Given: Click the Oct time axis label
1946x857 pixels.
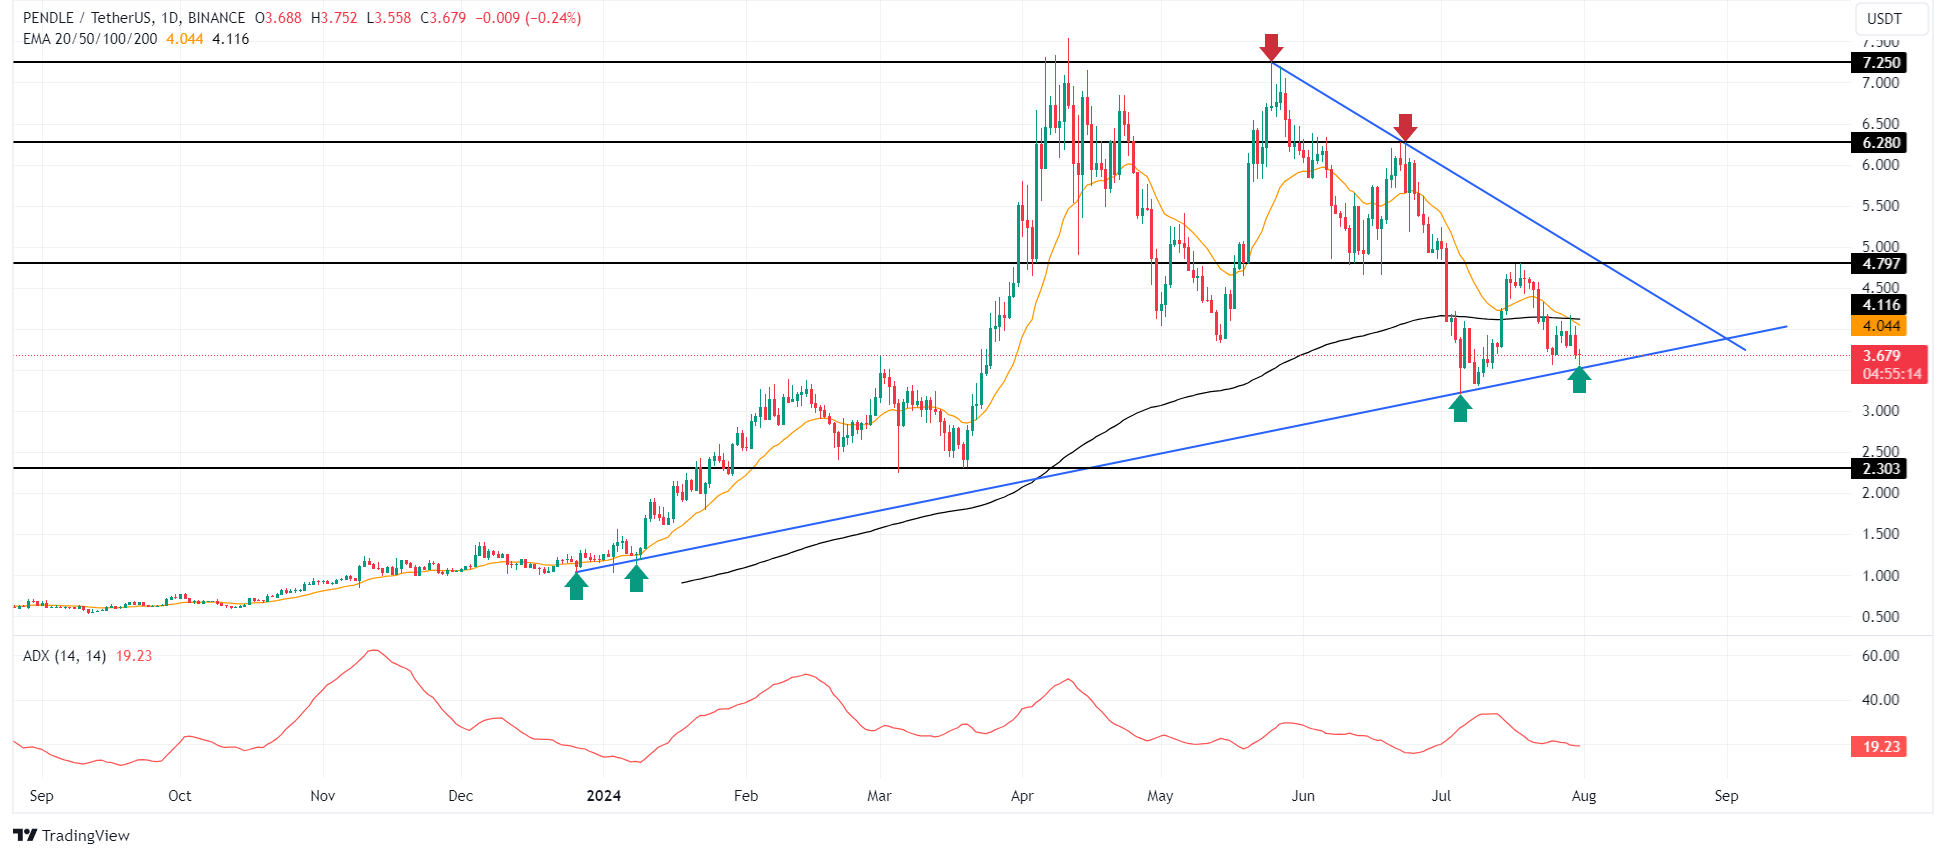Looking at the screenshot, I should (x=180, y=796).
